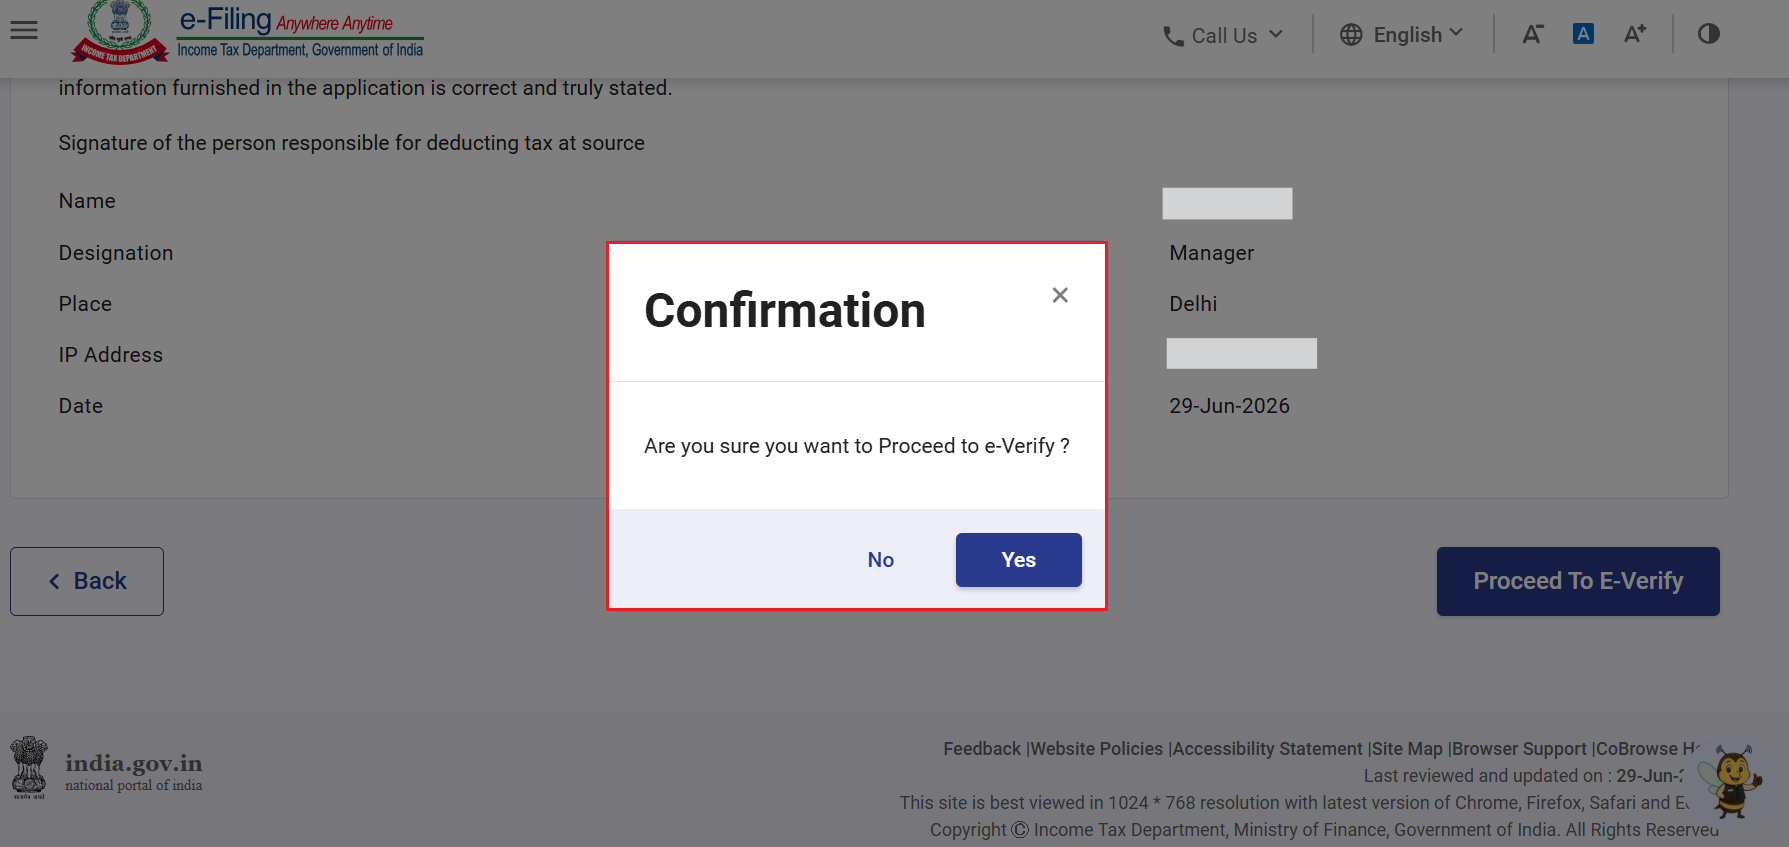Open the bee chatbot assistant
1789x847 pixels.
1733,781
